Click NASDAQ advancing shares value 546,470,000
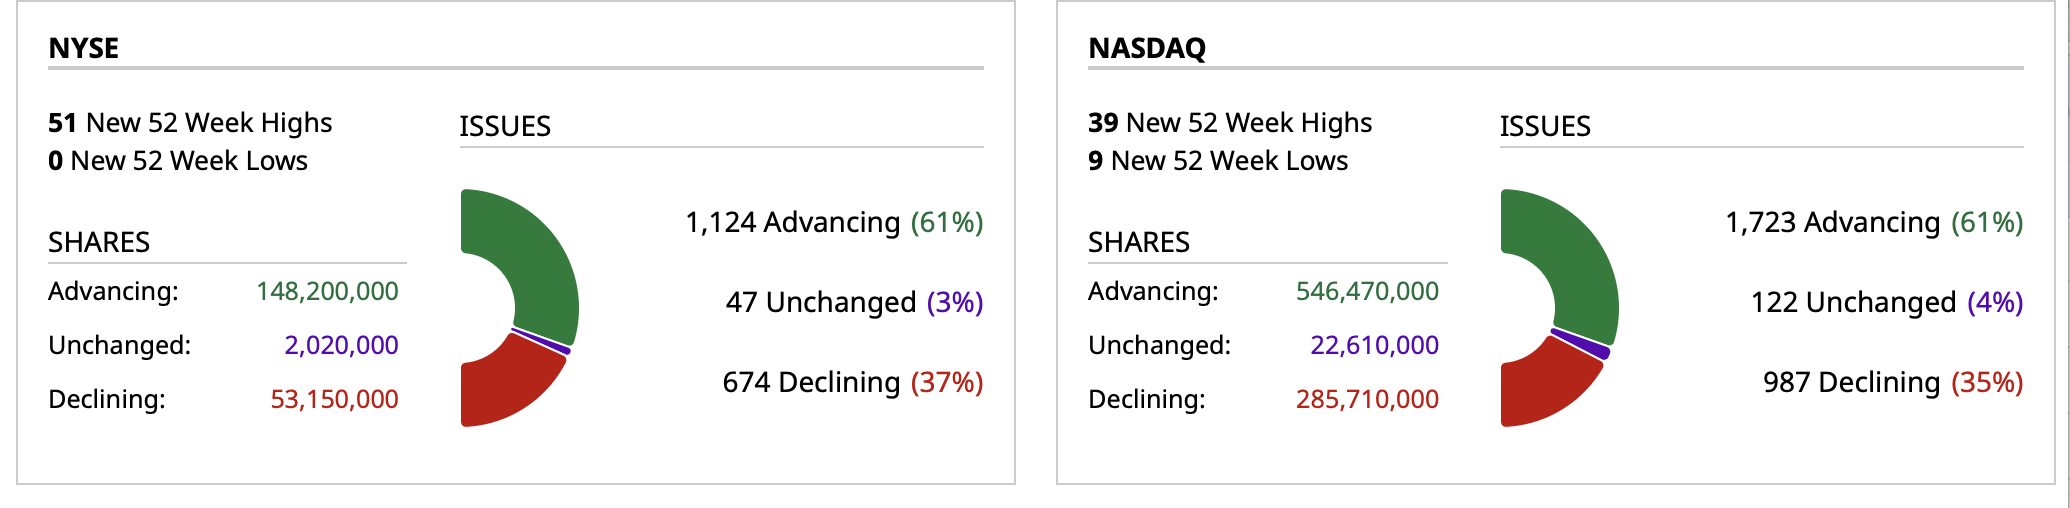 click(x=1367, y=291)
